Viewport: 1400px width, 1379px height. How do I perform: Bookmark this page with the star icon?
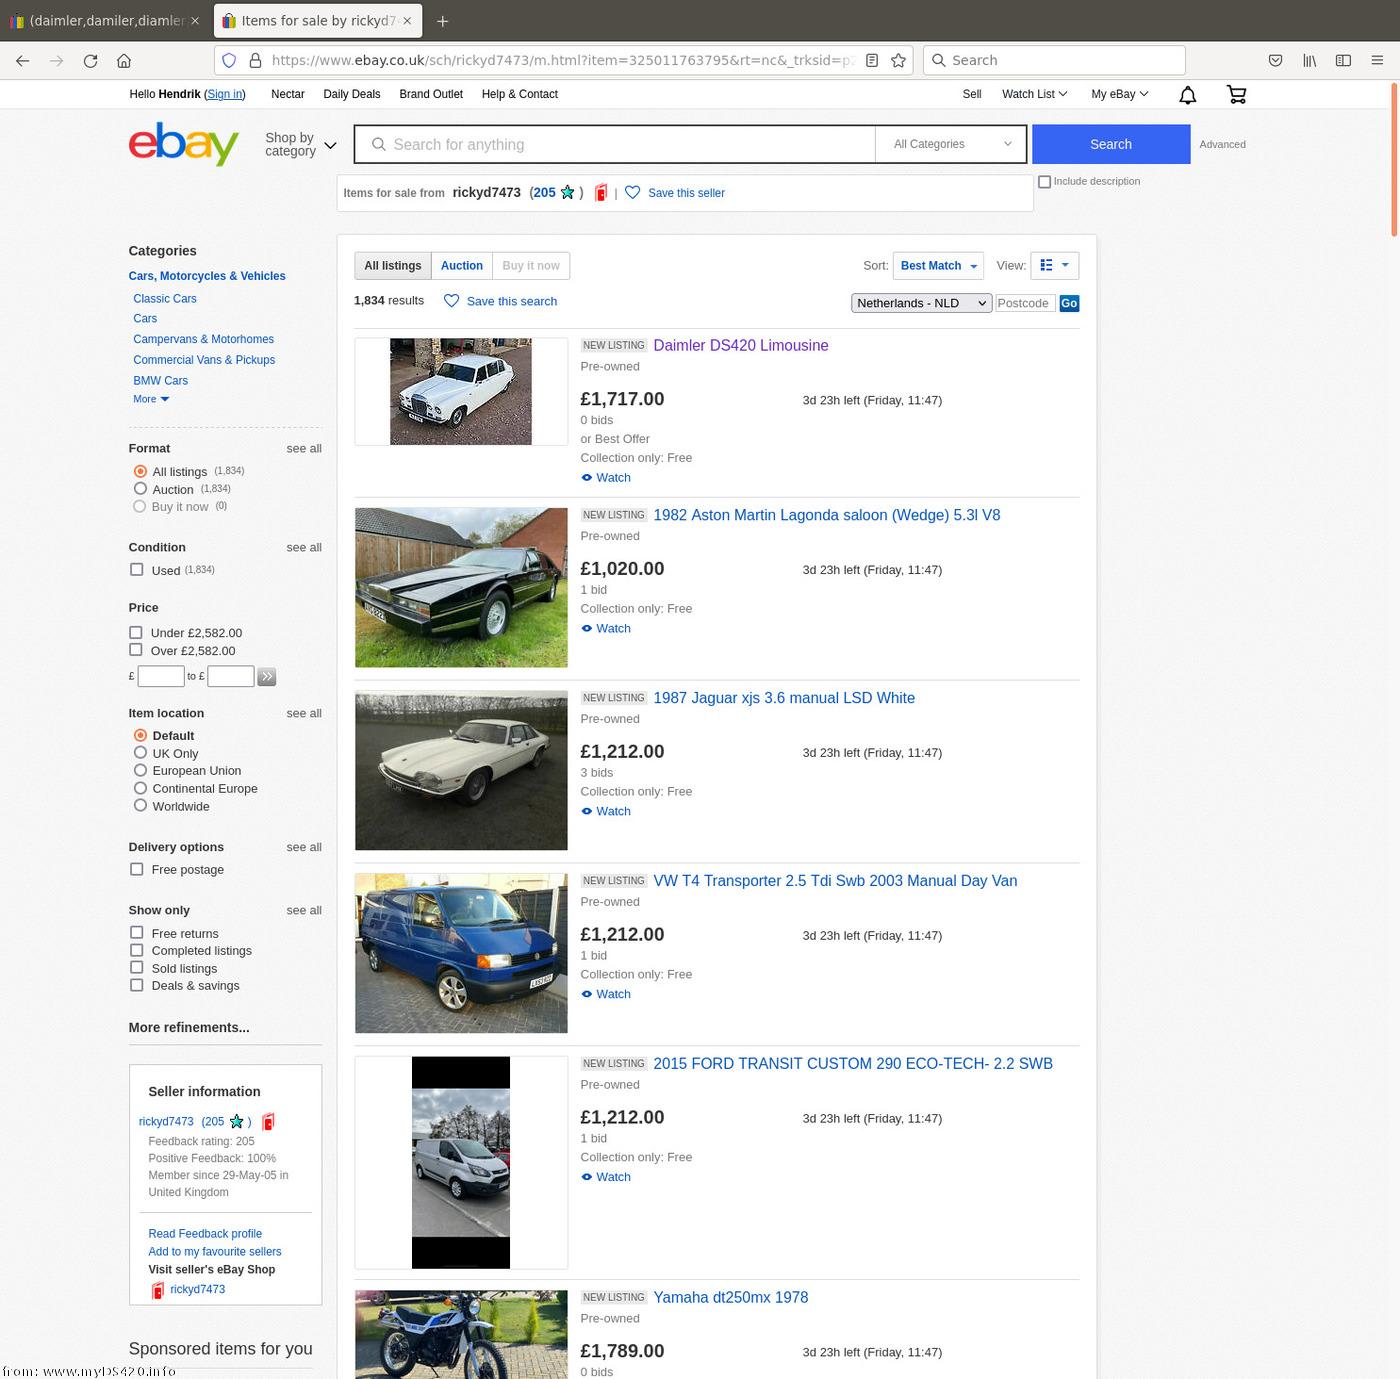898,60
